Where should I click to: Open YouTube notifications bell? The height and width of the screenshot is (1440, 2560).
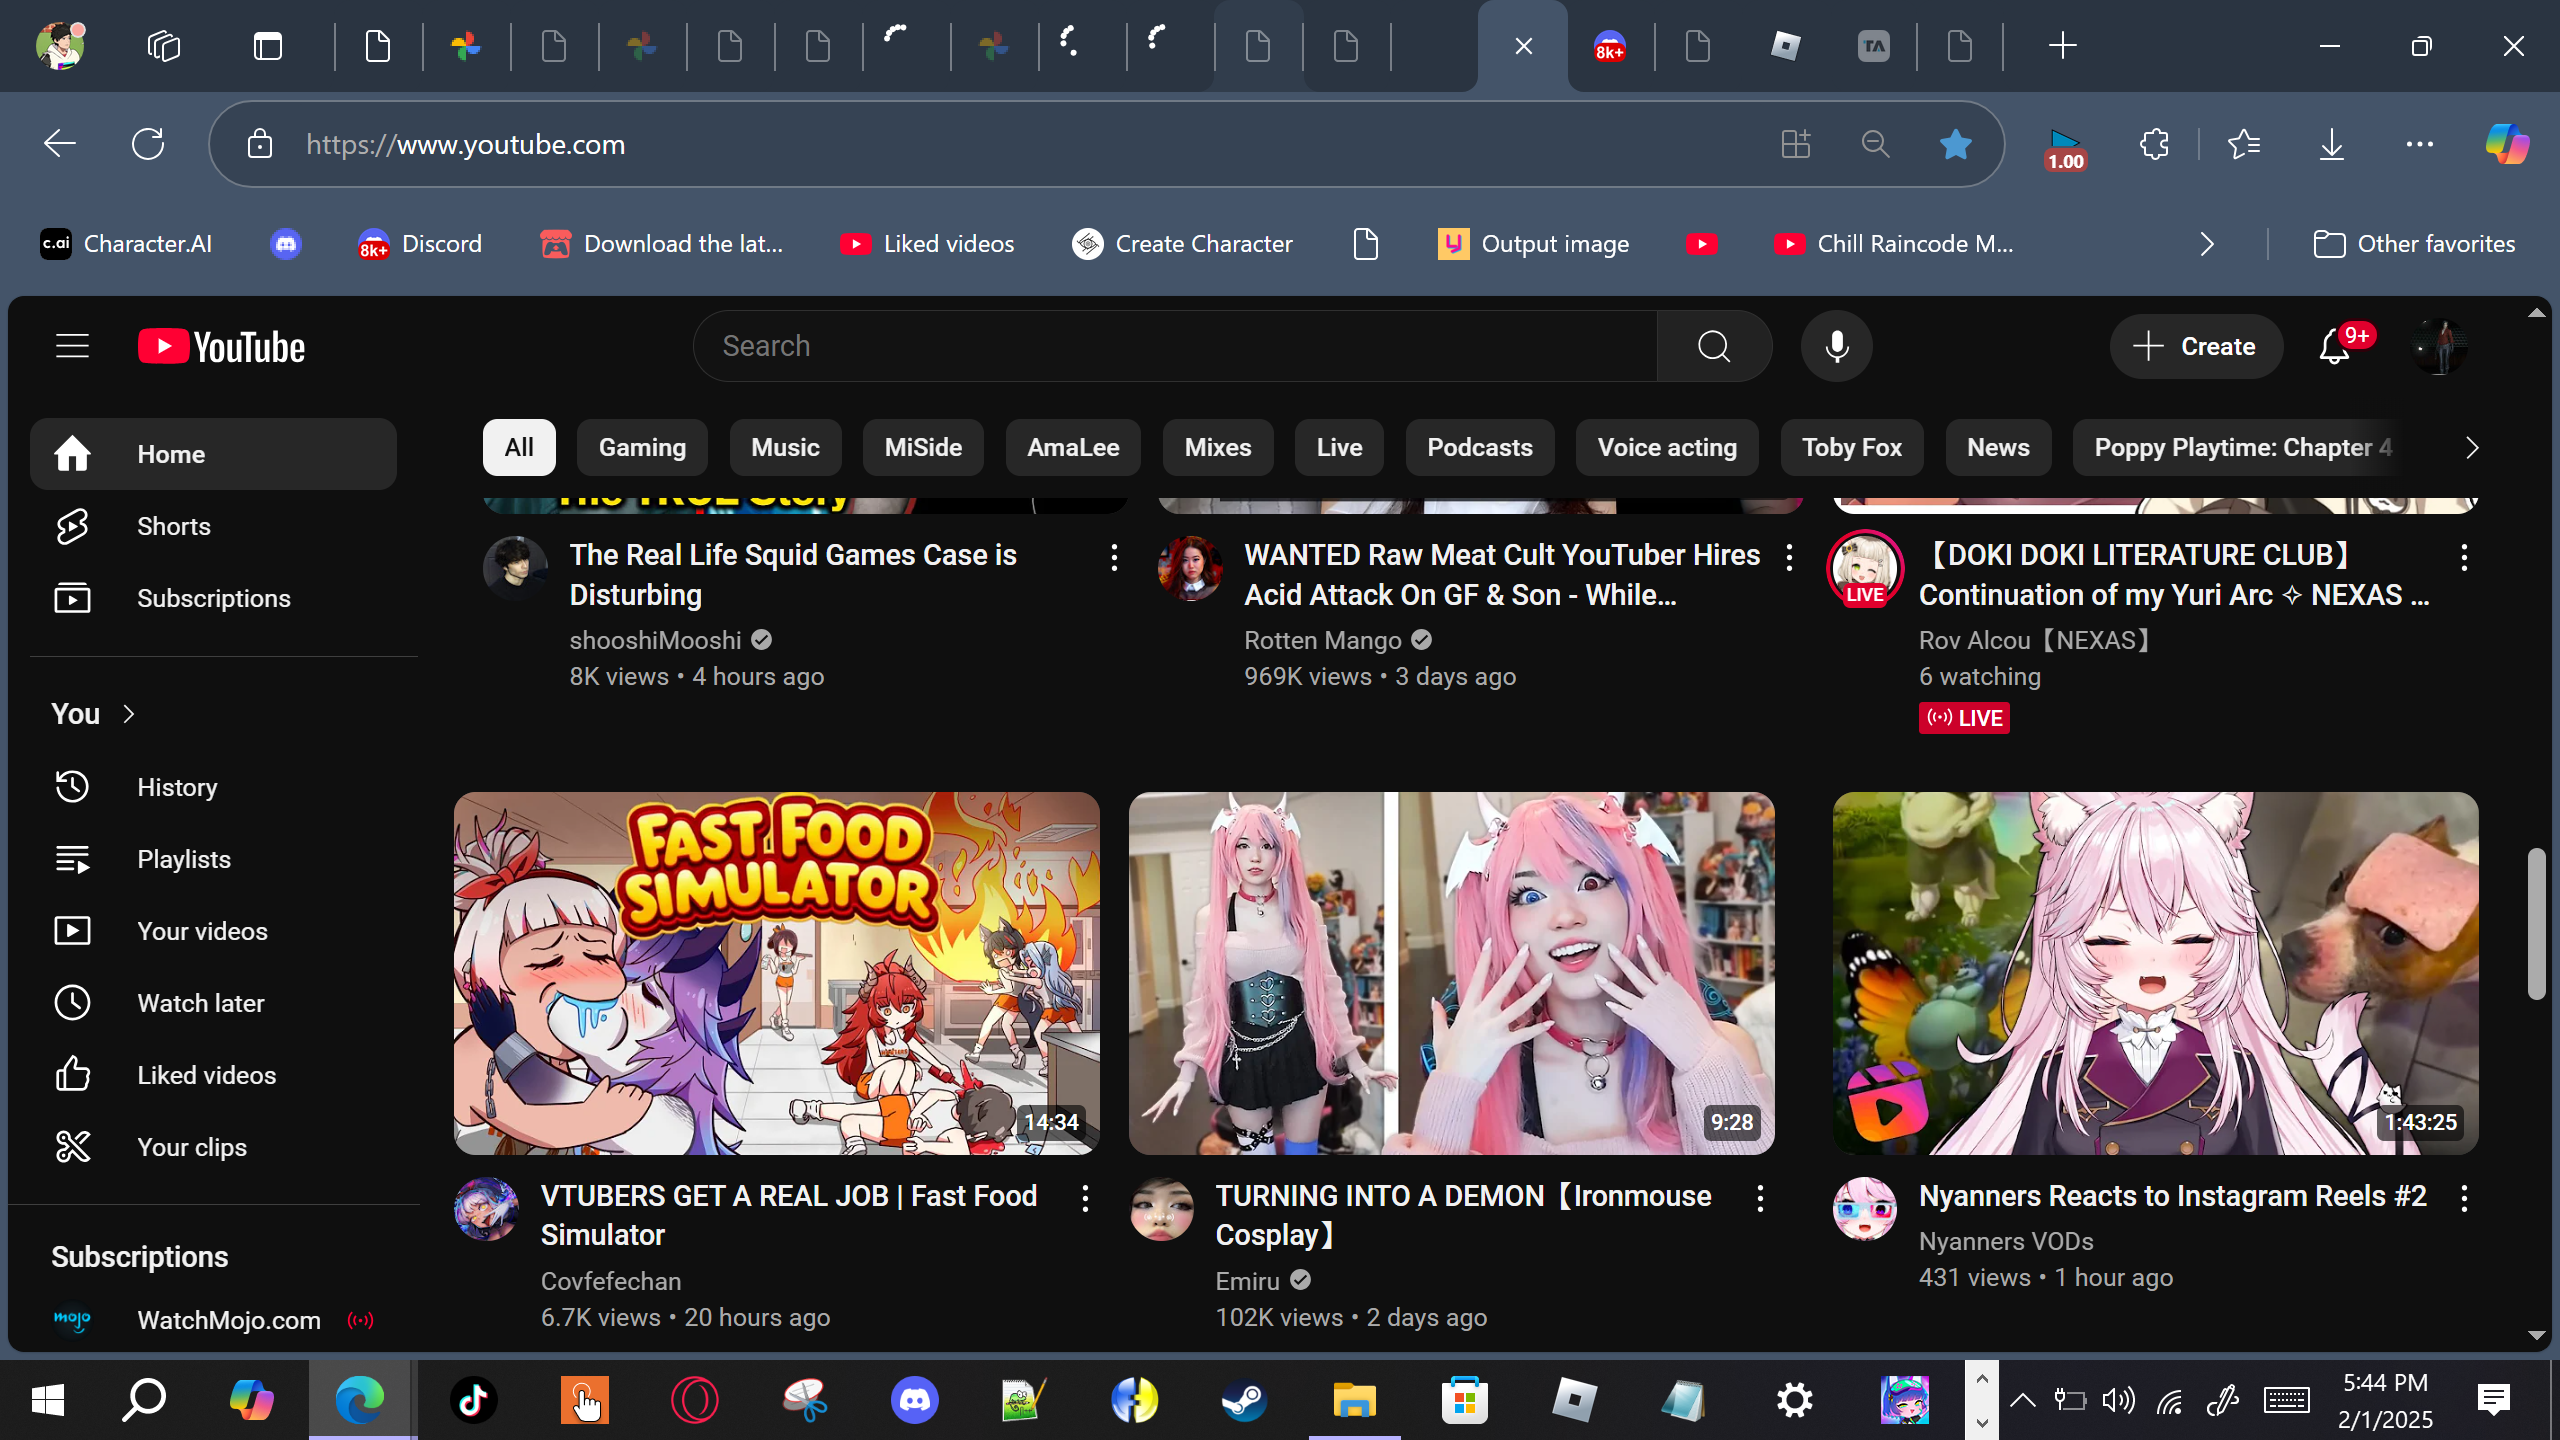pyautogui.click(x=2334, y=347)
